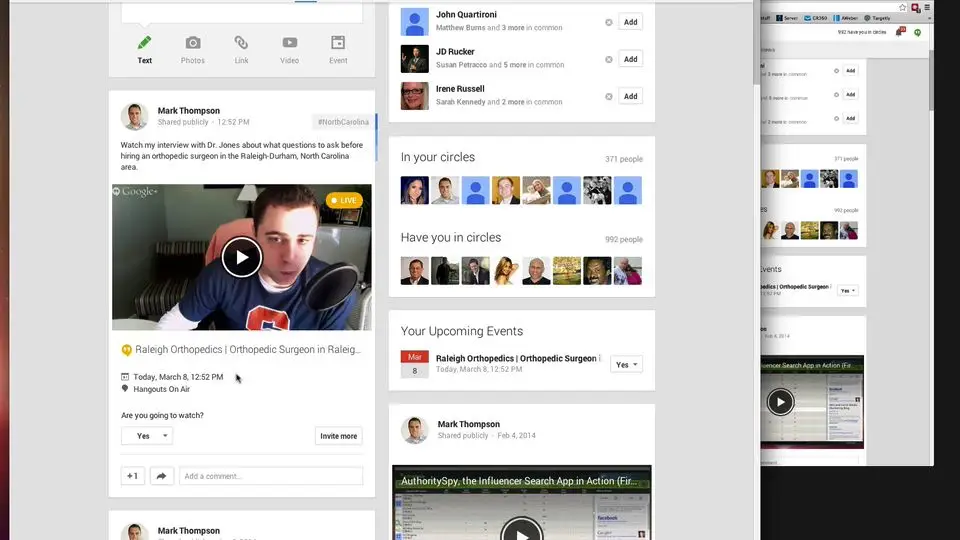
Task: Dismiss Irene Russell suggestion
Action: click(609, 97)
